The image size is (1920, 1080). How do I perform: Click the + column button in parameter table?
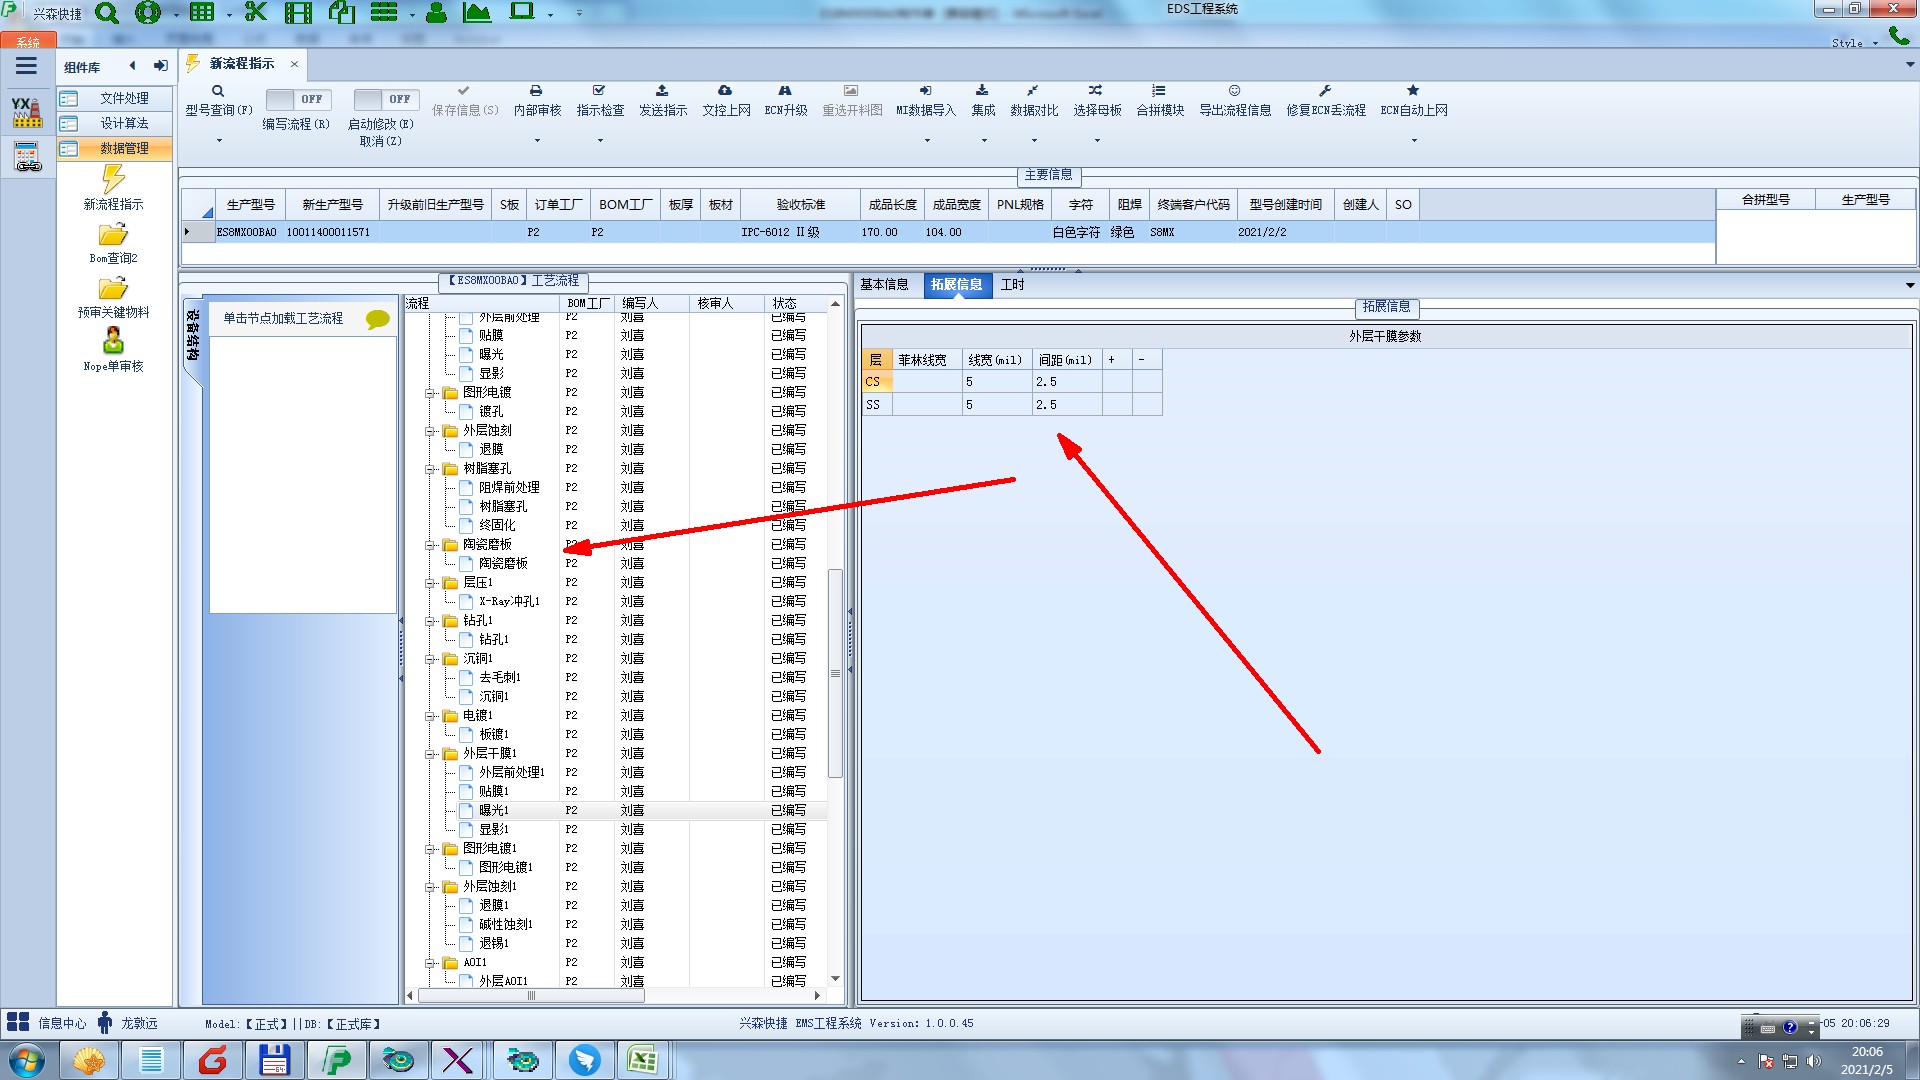pos(1111,360)
